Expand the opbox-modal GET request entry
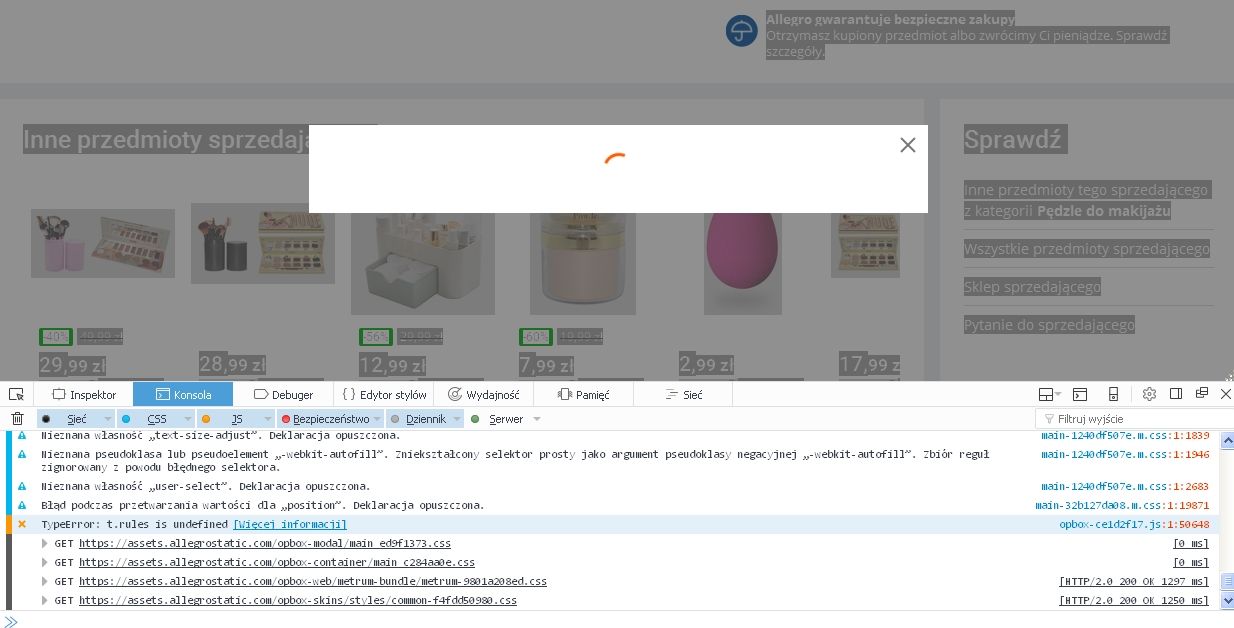 [x=44, y=544]
